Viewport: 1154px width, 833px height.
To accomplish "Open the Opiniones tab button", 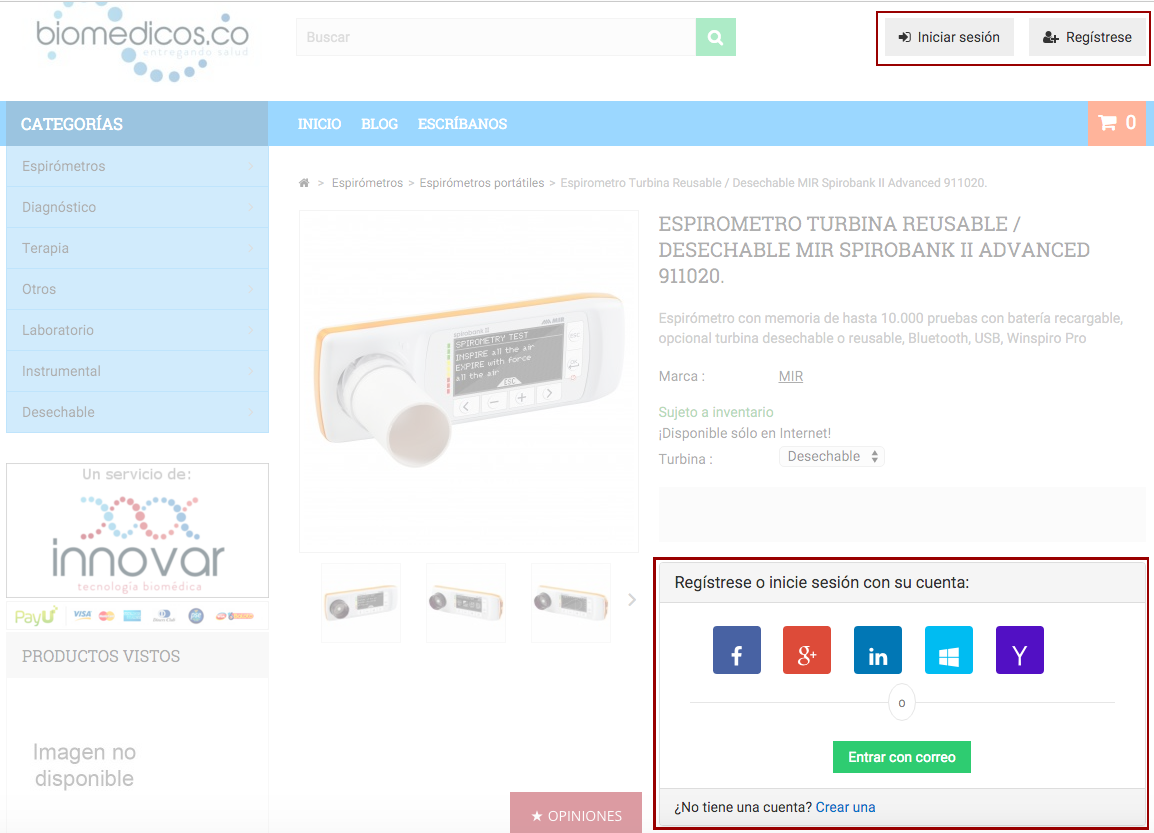I will pos(576,813).
